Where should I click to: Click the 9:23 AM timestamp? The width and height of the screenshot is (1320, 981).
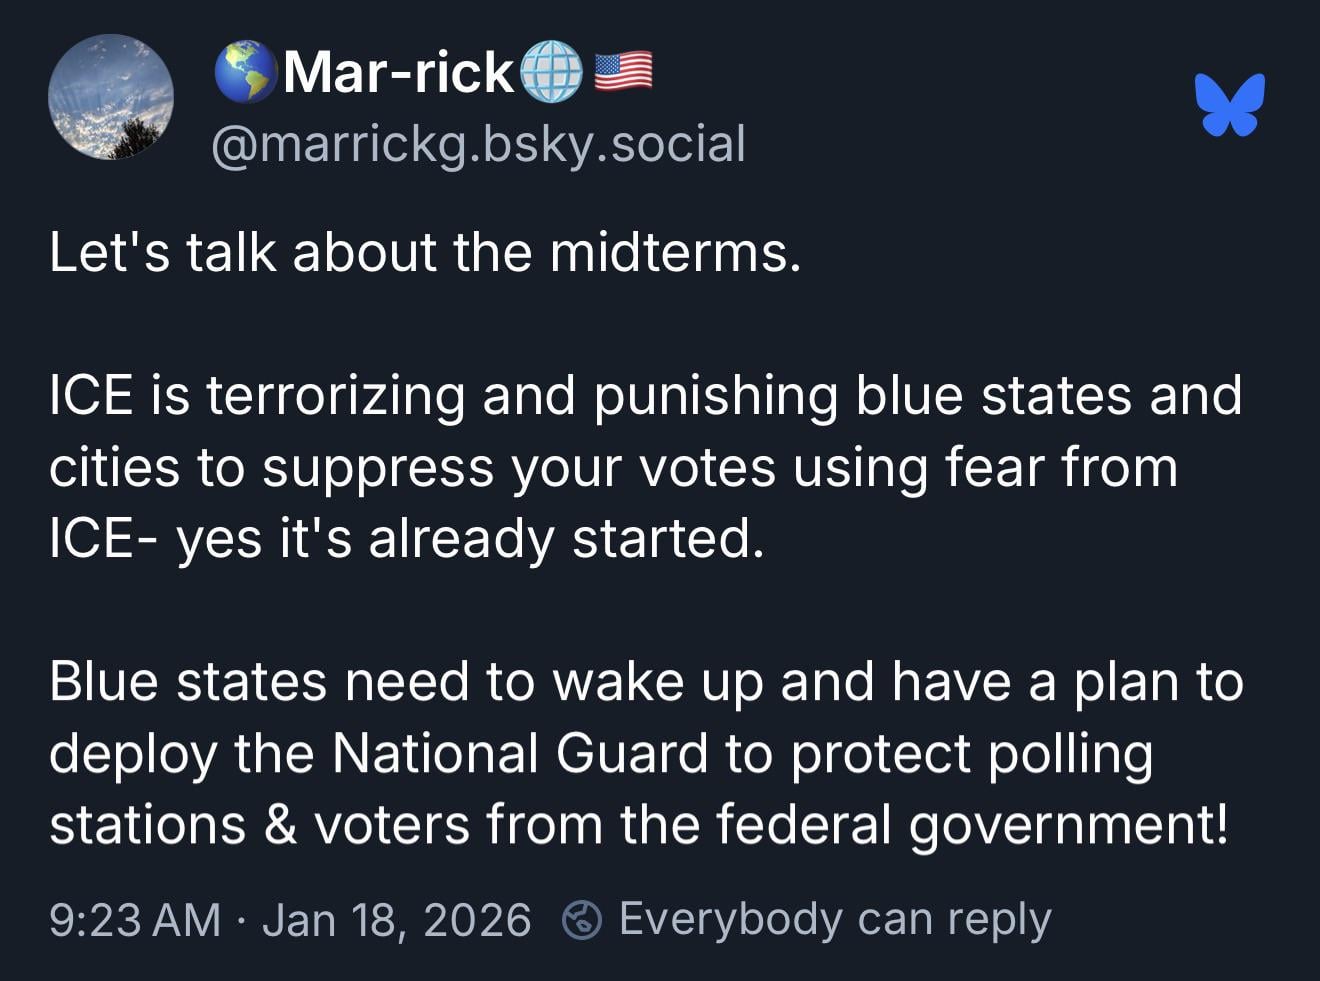click(135, 920)
